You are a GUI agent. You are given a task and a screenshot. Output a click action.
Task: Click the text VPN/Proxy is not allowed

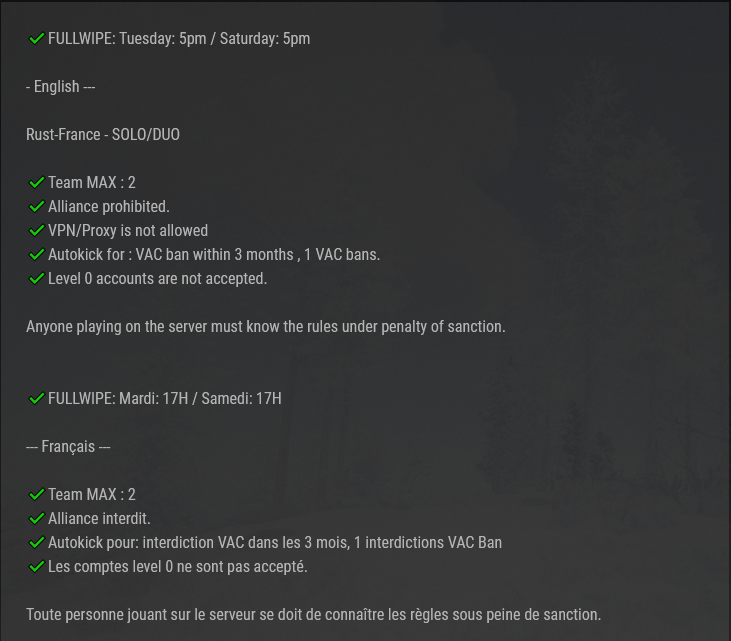(128, 230)
